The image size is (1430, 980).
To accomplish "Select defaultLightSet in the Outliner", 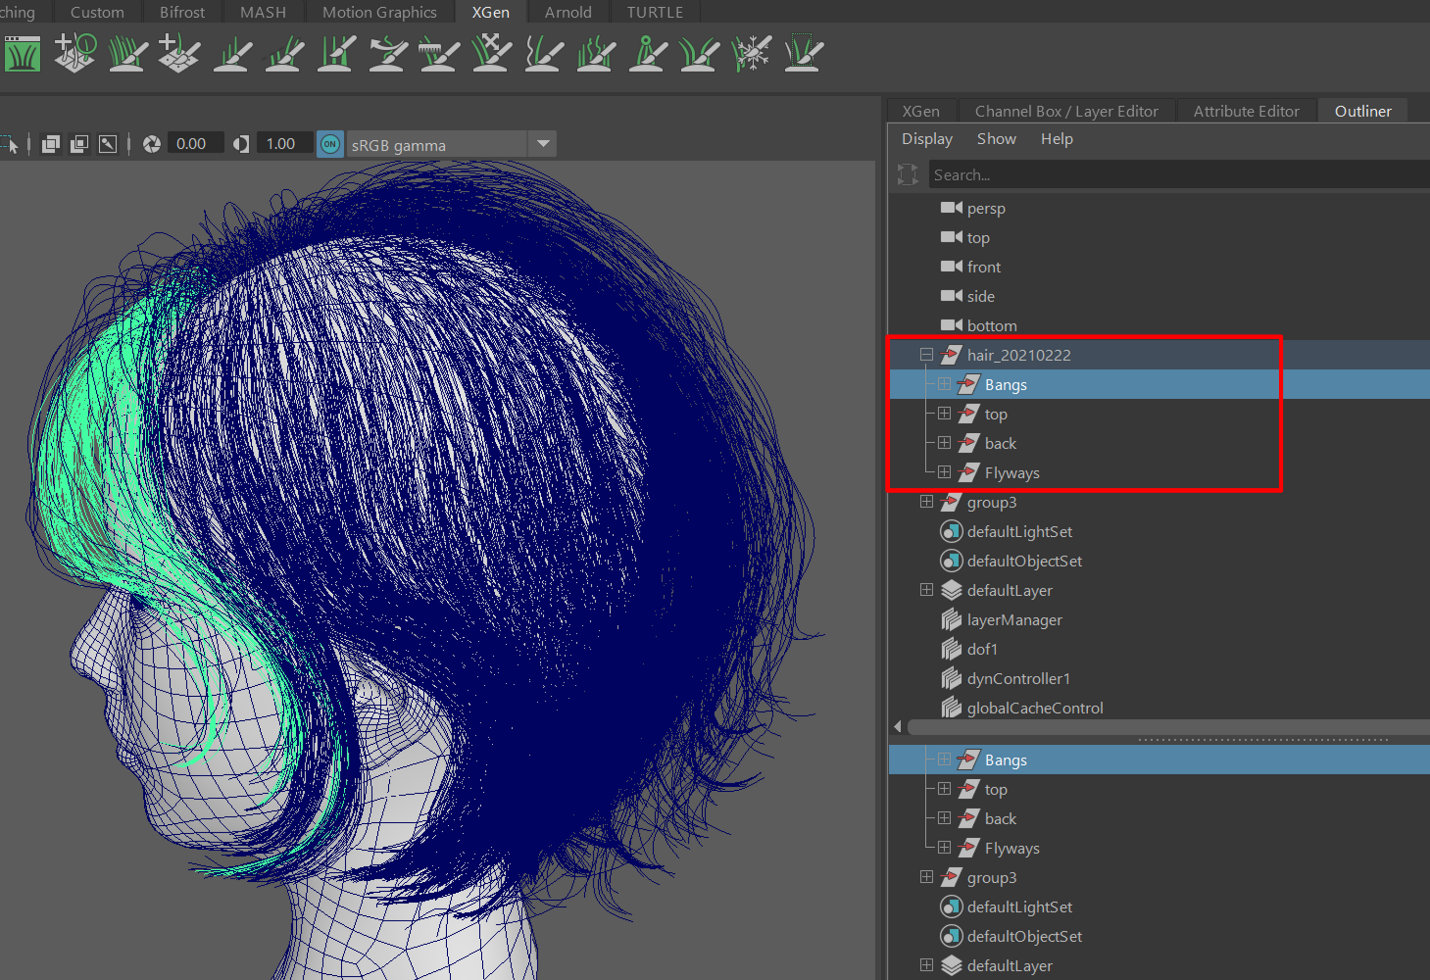I will coord(1022,531).
